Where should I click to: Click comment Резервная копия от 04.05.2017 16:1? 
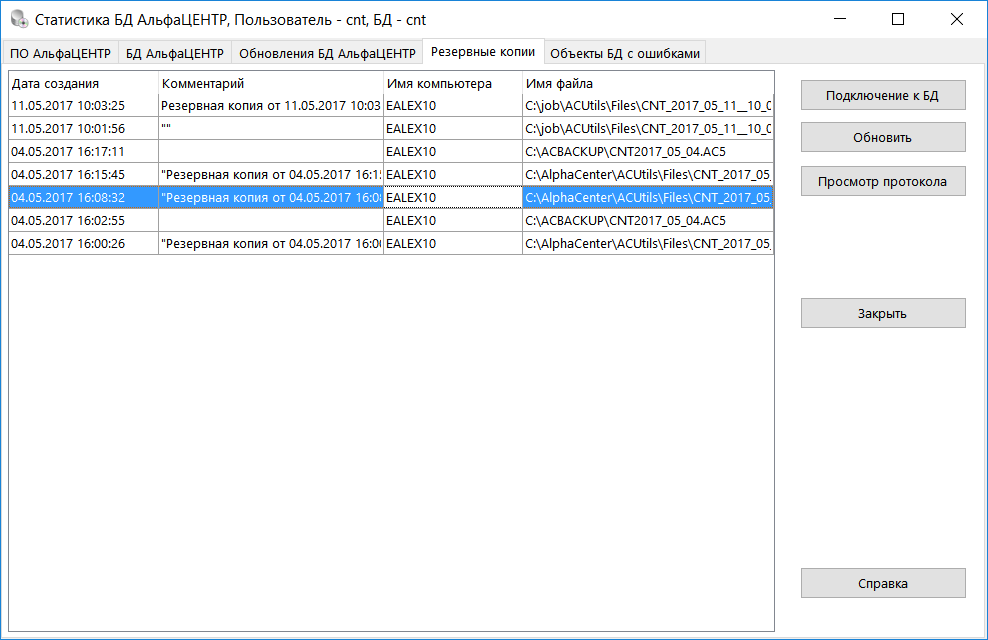point(271,174)
